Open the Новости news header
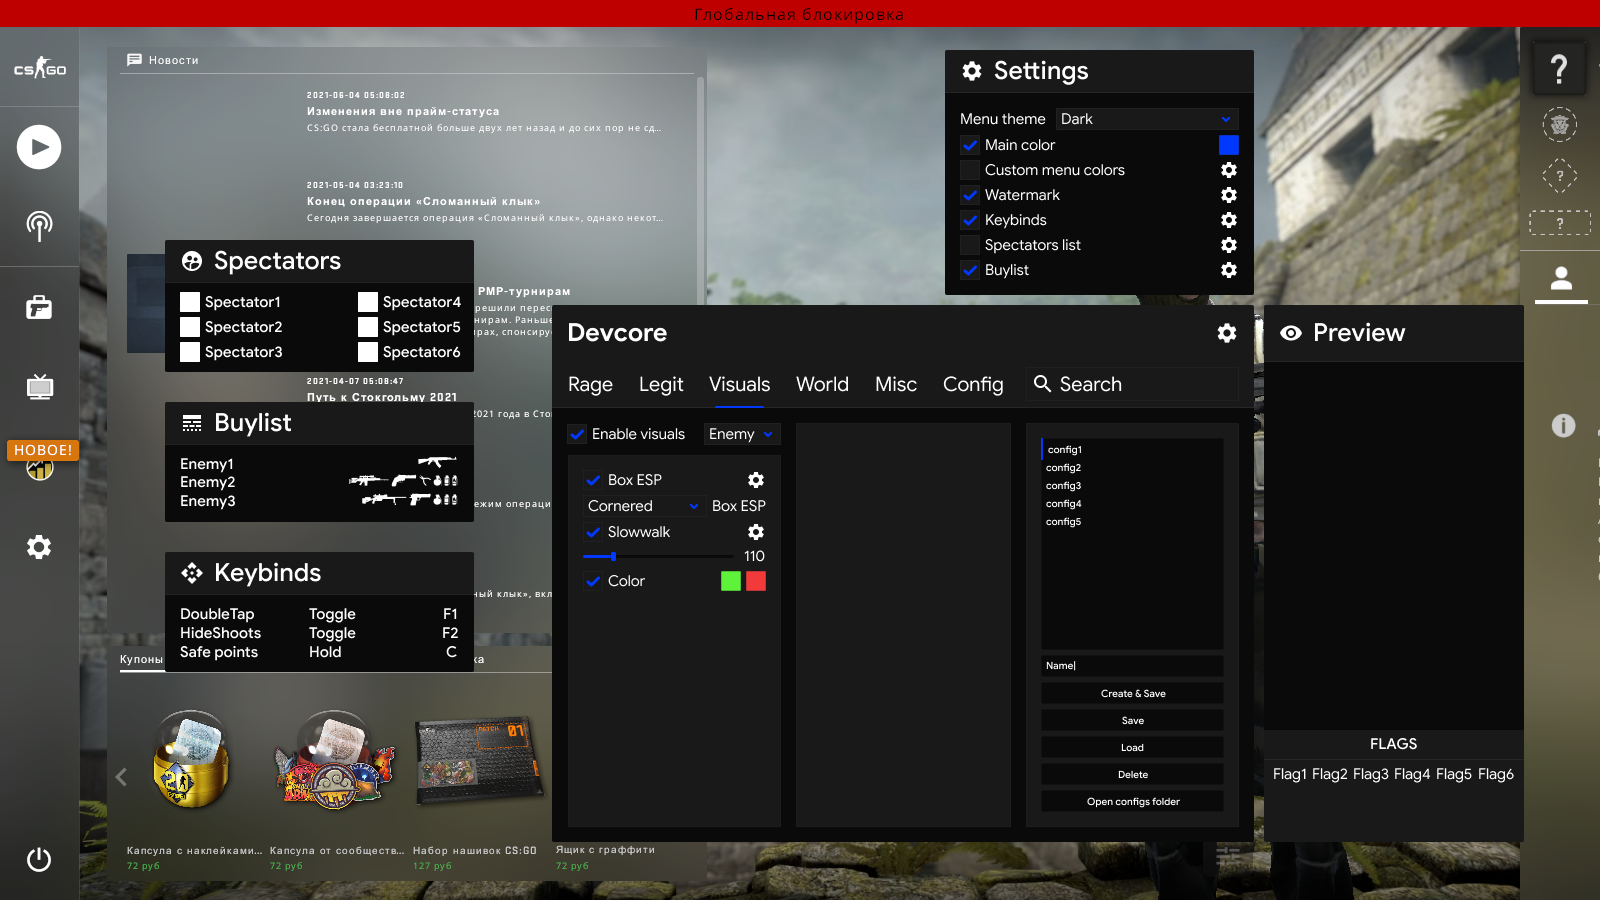Viewport: 1600px width, 900px height. coord(163,60)
